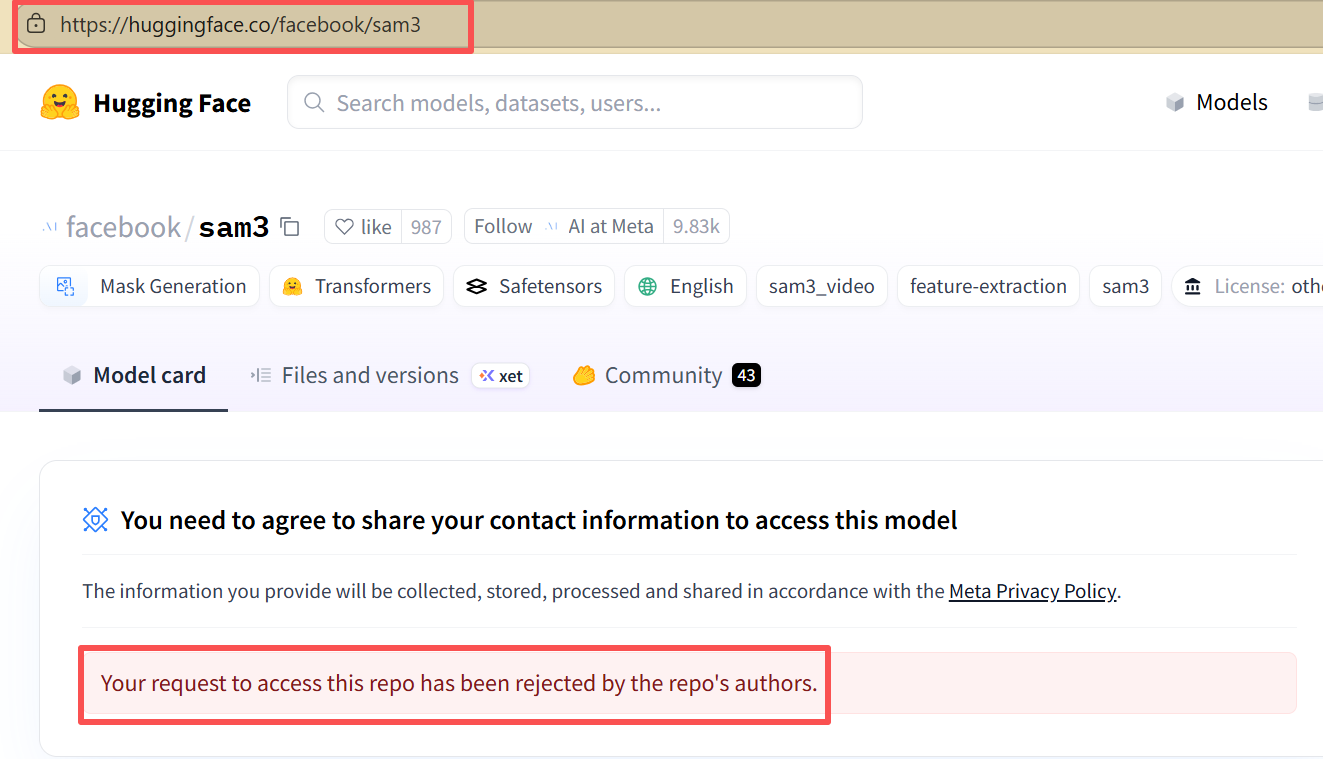This screenshot has height=759, width=1323.
Task: Click the Mask Generation tag icon
Action: click(x=66, y=287)
